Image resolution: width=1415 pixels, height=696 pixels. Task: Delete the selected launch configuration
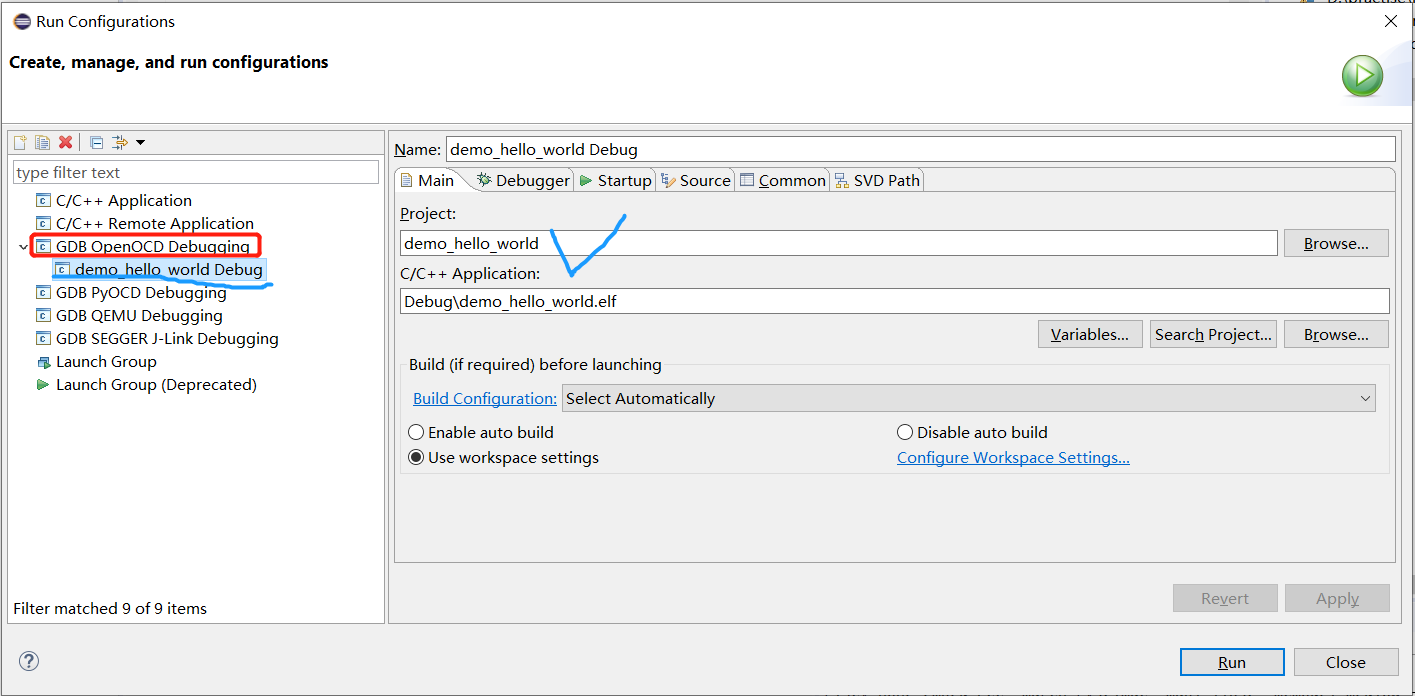point(66,142)
